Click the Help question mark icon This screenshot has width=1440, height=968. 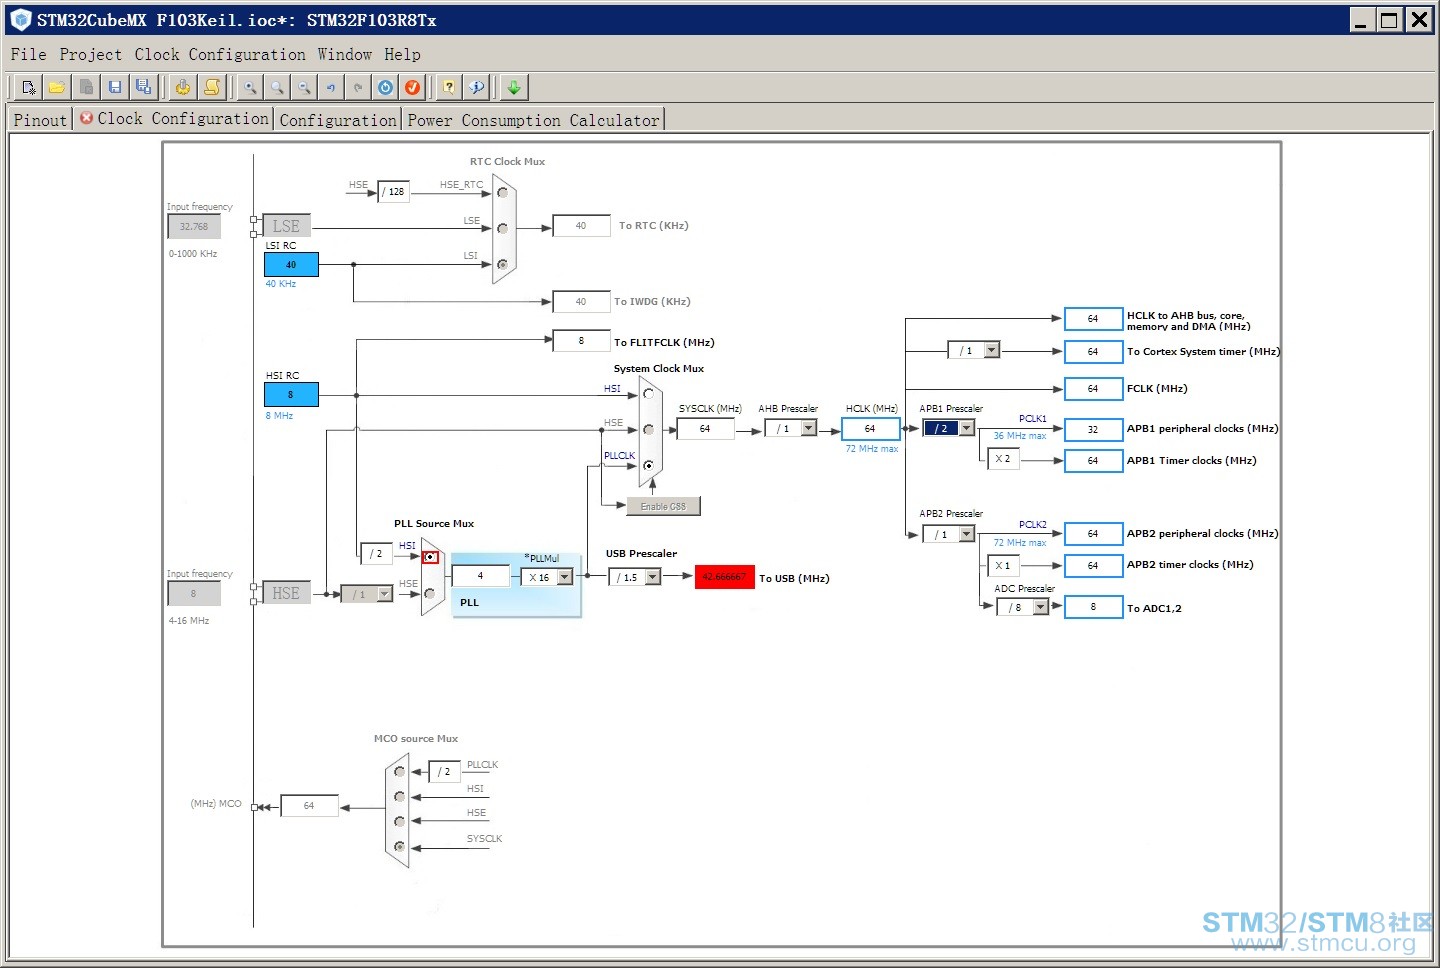tap(449, 88)
